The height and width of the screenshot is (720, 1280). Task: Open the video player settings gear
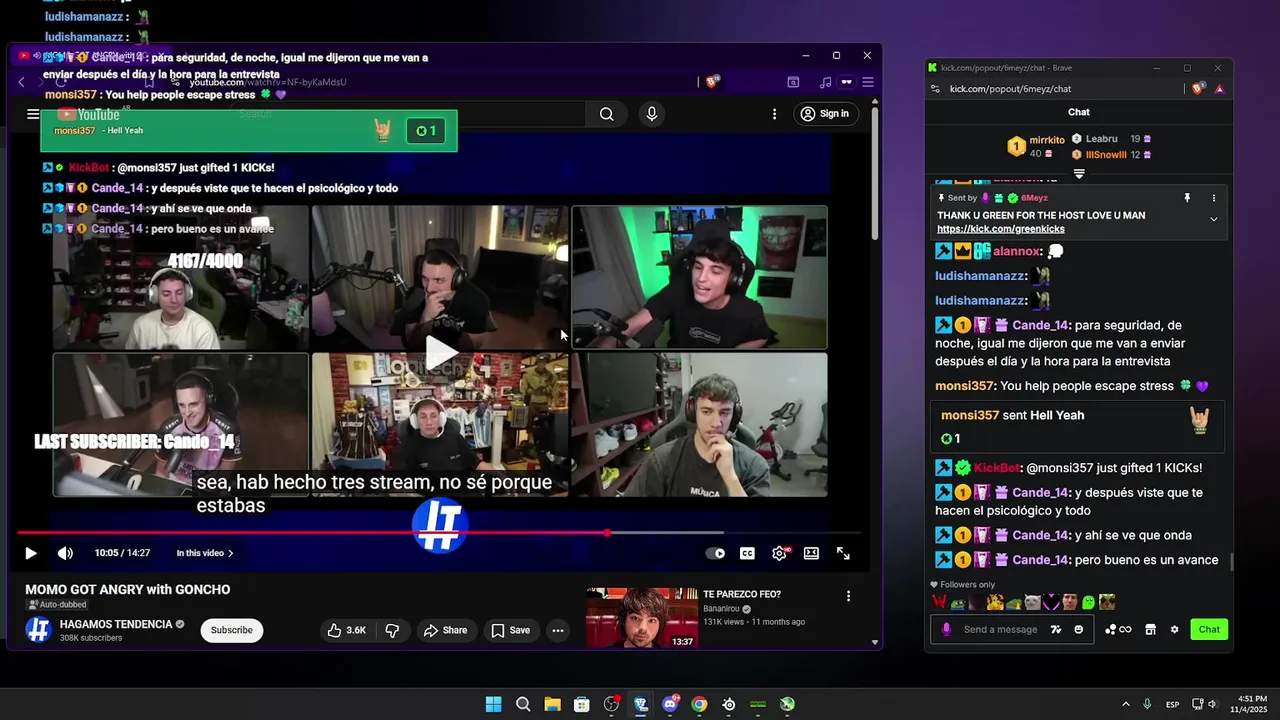(780, 553)
